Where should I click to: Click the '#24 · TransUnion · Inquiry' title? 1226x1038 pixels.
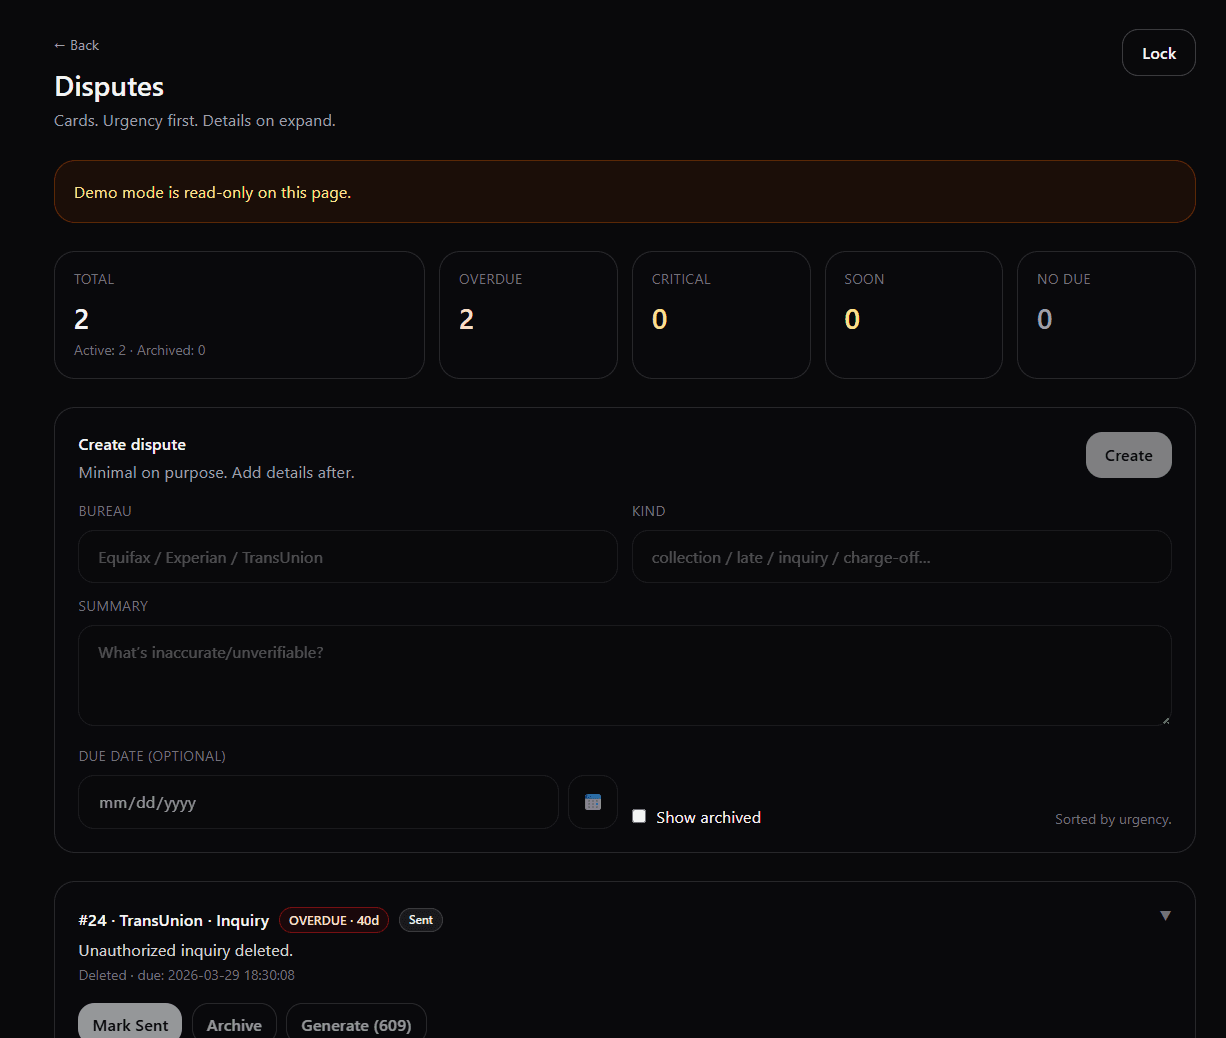pyautogui.click(x=174, y=920)
